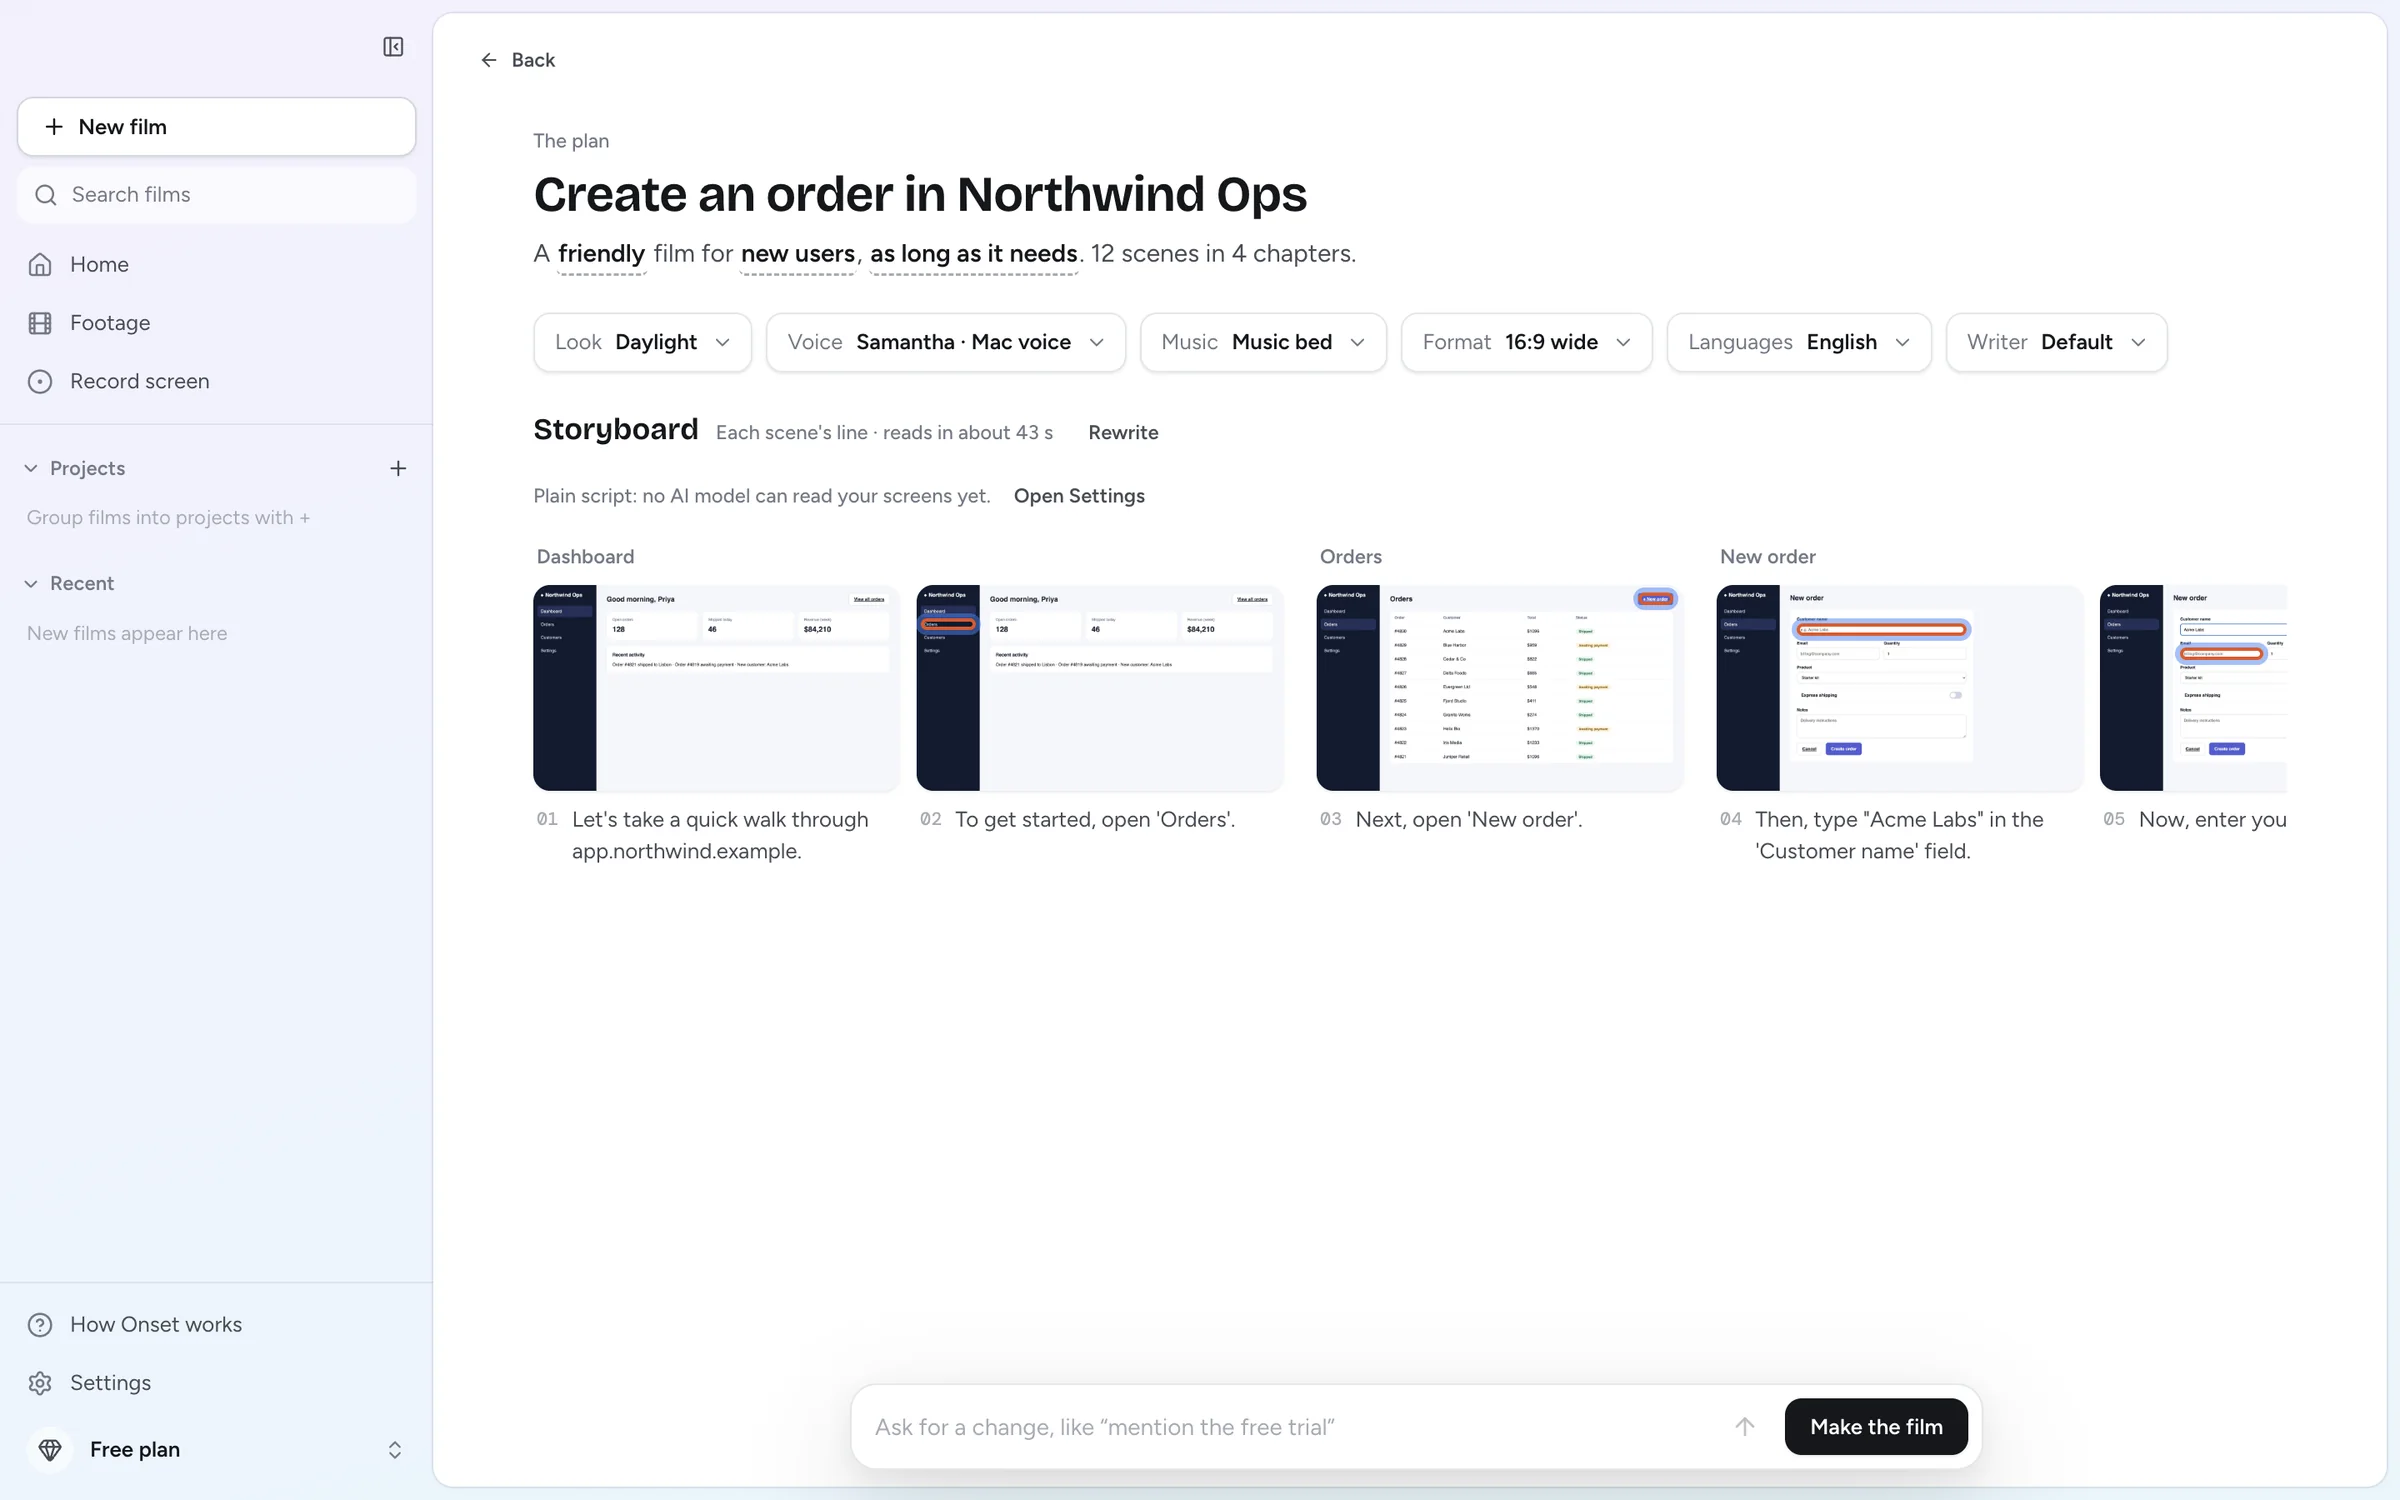This screenshot has width=2400, height=1500.
Task: Click Make the film button
Action: pyautogui.click(x=1876, y=1426)
